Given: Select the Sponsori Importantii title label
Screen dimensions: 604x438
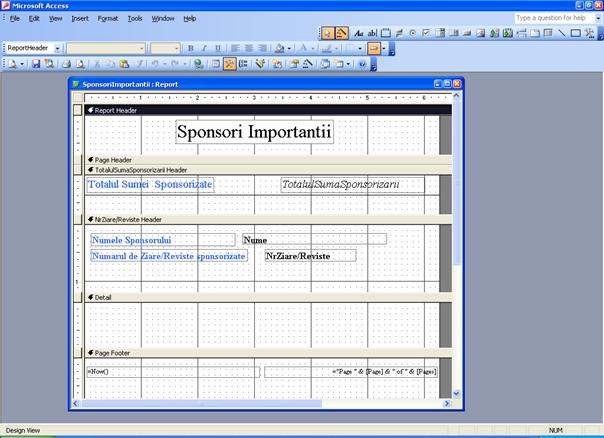Looking at the screenshot, I should (x=254, y=132).
